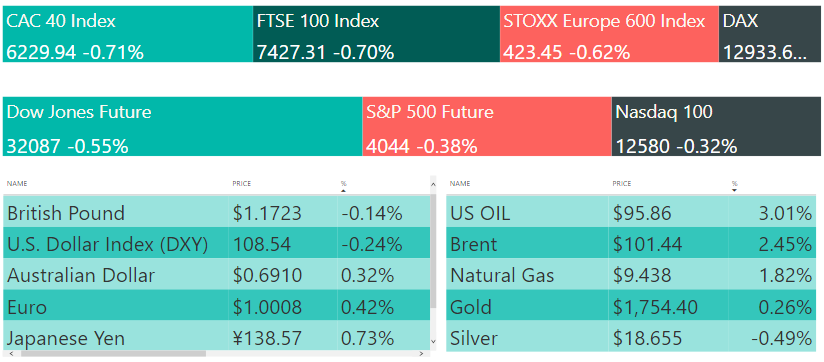824x362 pixels.
Task: Click the sort arrow under commodities % column
Action: (x=734, y=191)
